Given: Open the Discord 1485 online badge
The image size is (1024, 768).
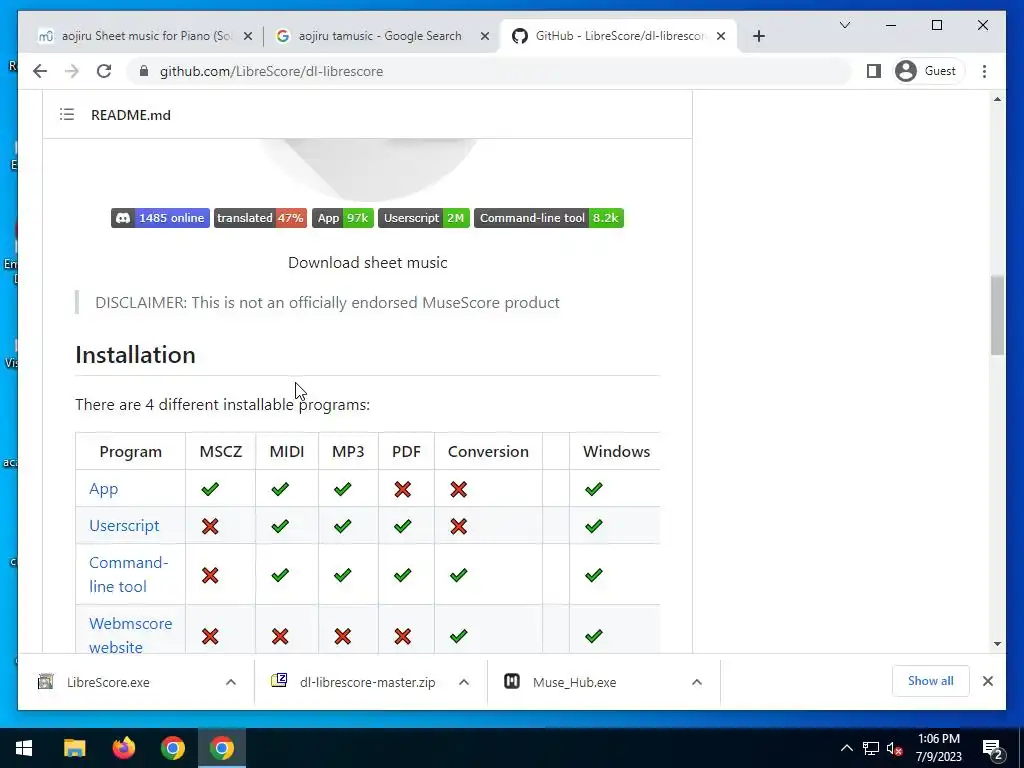Looking at the screenshot, I should pos(160,218).
